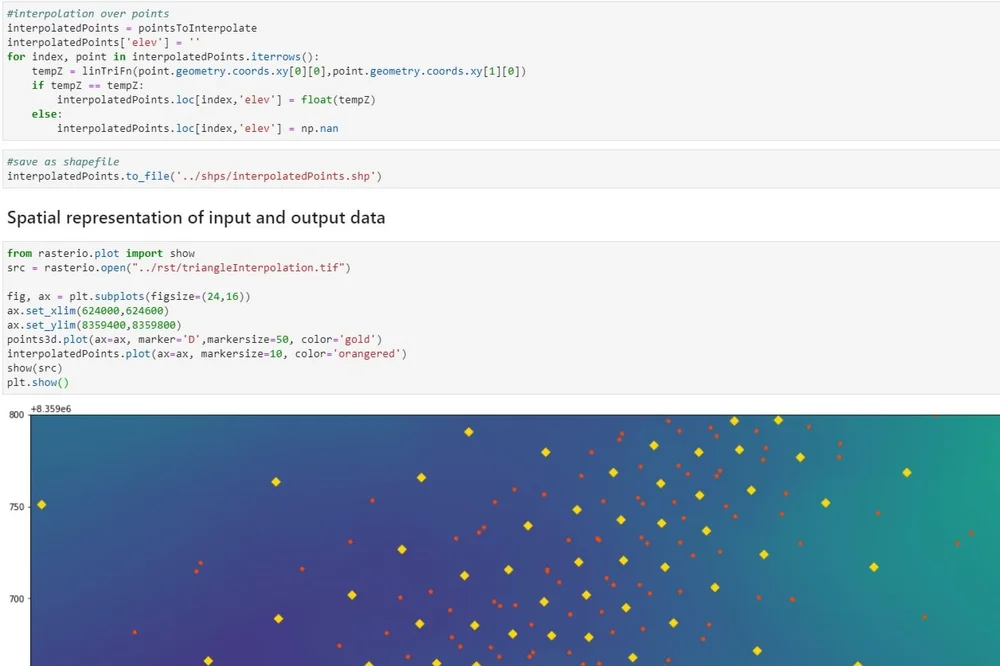This screenshot has height=666, width=1000.
Task: Click the 750 y-axis tick label
Action: (x=15, y=505)
